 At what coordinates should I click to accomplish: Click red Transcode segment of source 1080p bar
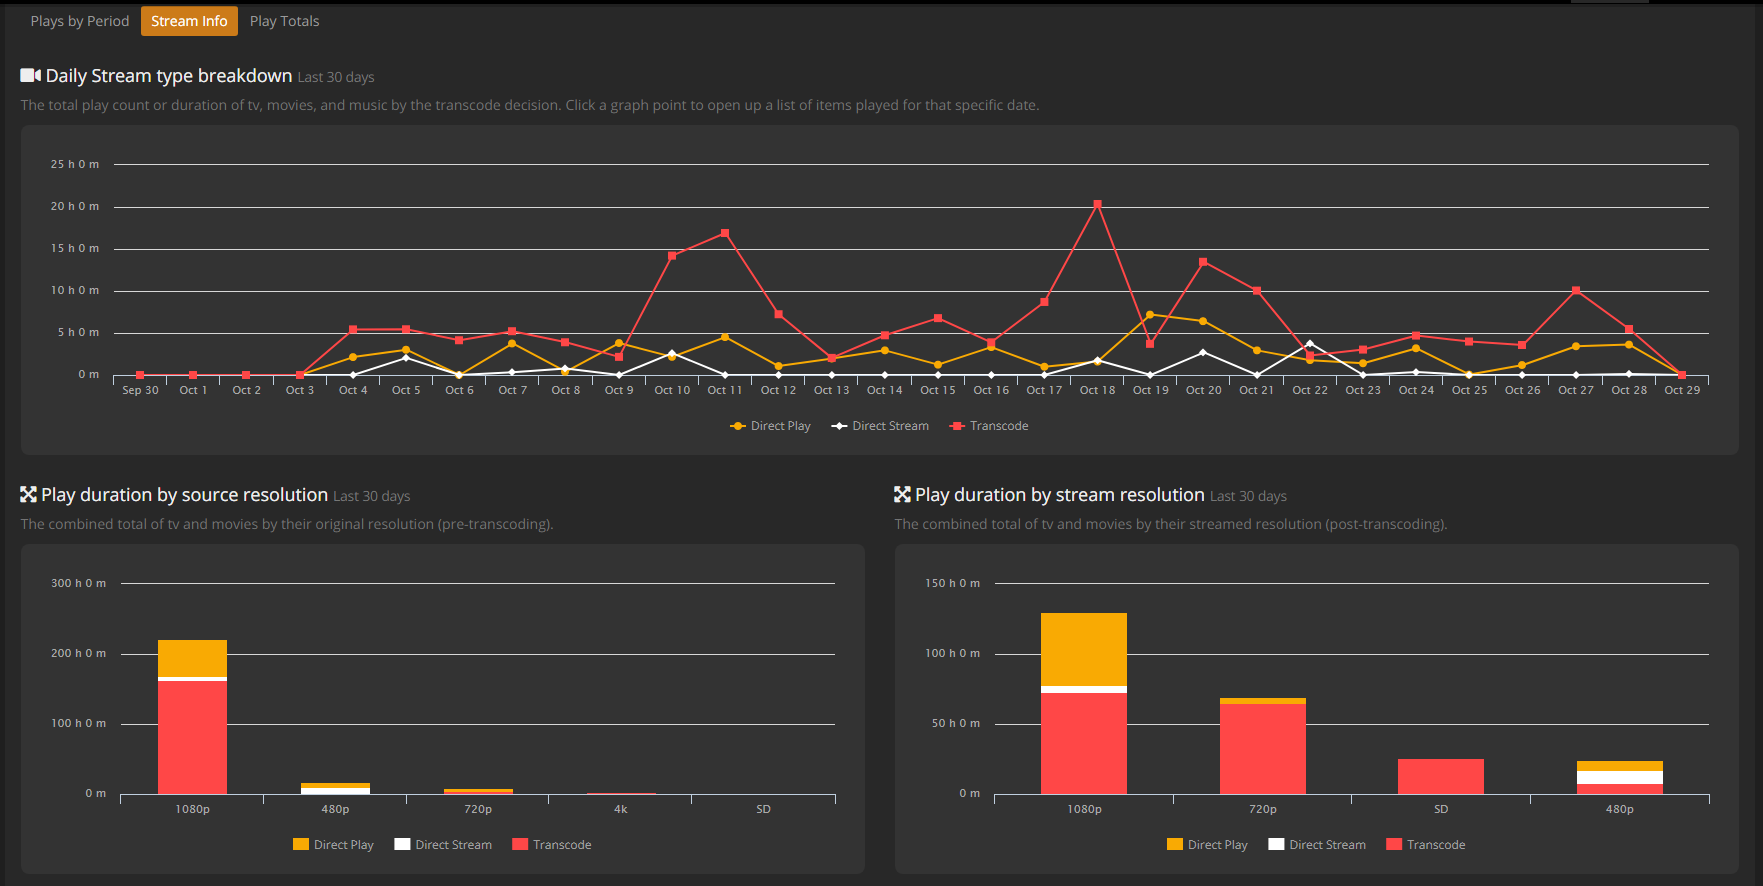coord(192,737)
